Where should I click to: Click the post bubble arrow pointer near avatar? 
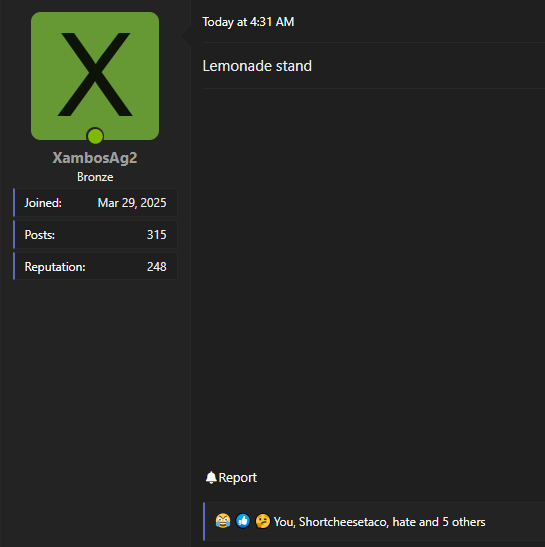186,36
